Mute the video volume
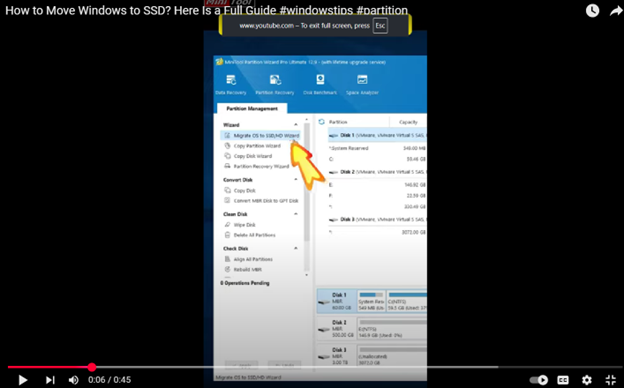624x388 pixels. [74, 380]
